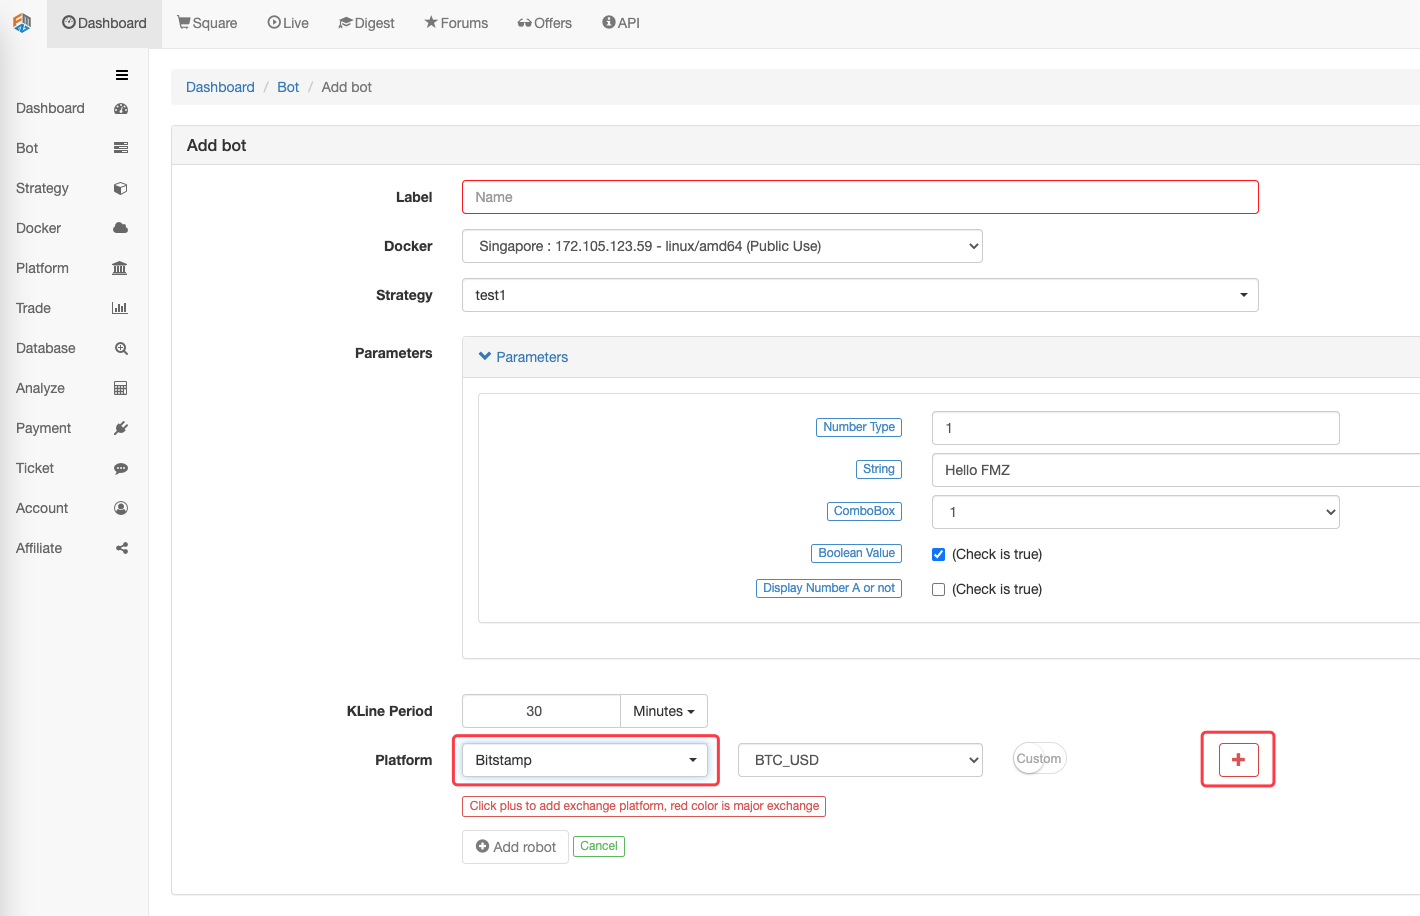The width and height of the screenshot is (1420, 916).
Task: Uncheck the Boolean Value checkbox
Action: tap(938, 554)
